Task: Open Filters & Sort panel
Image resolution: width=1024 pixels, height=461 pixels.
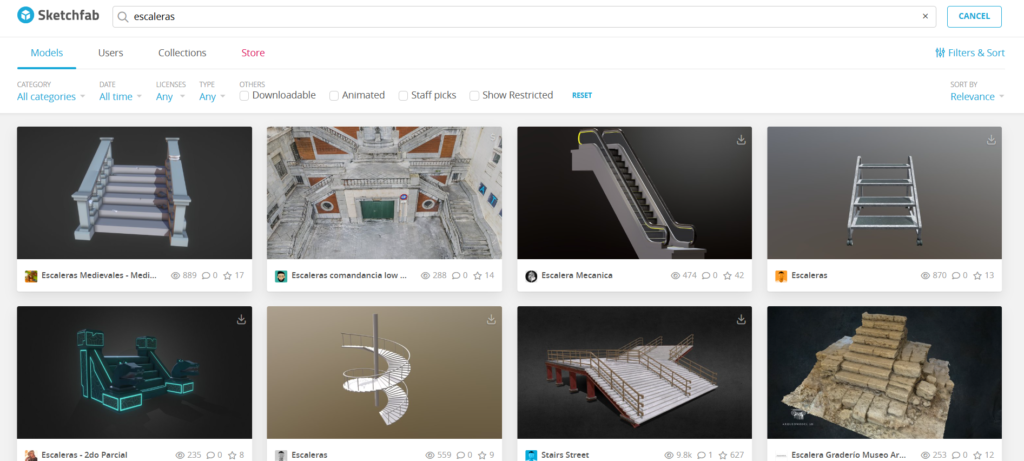Action: (970, 53)
